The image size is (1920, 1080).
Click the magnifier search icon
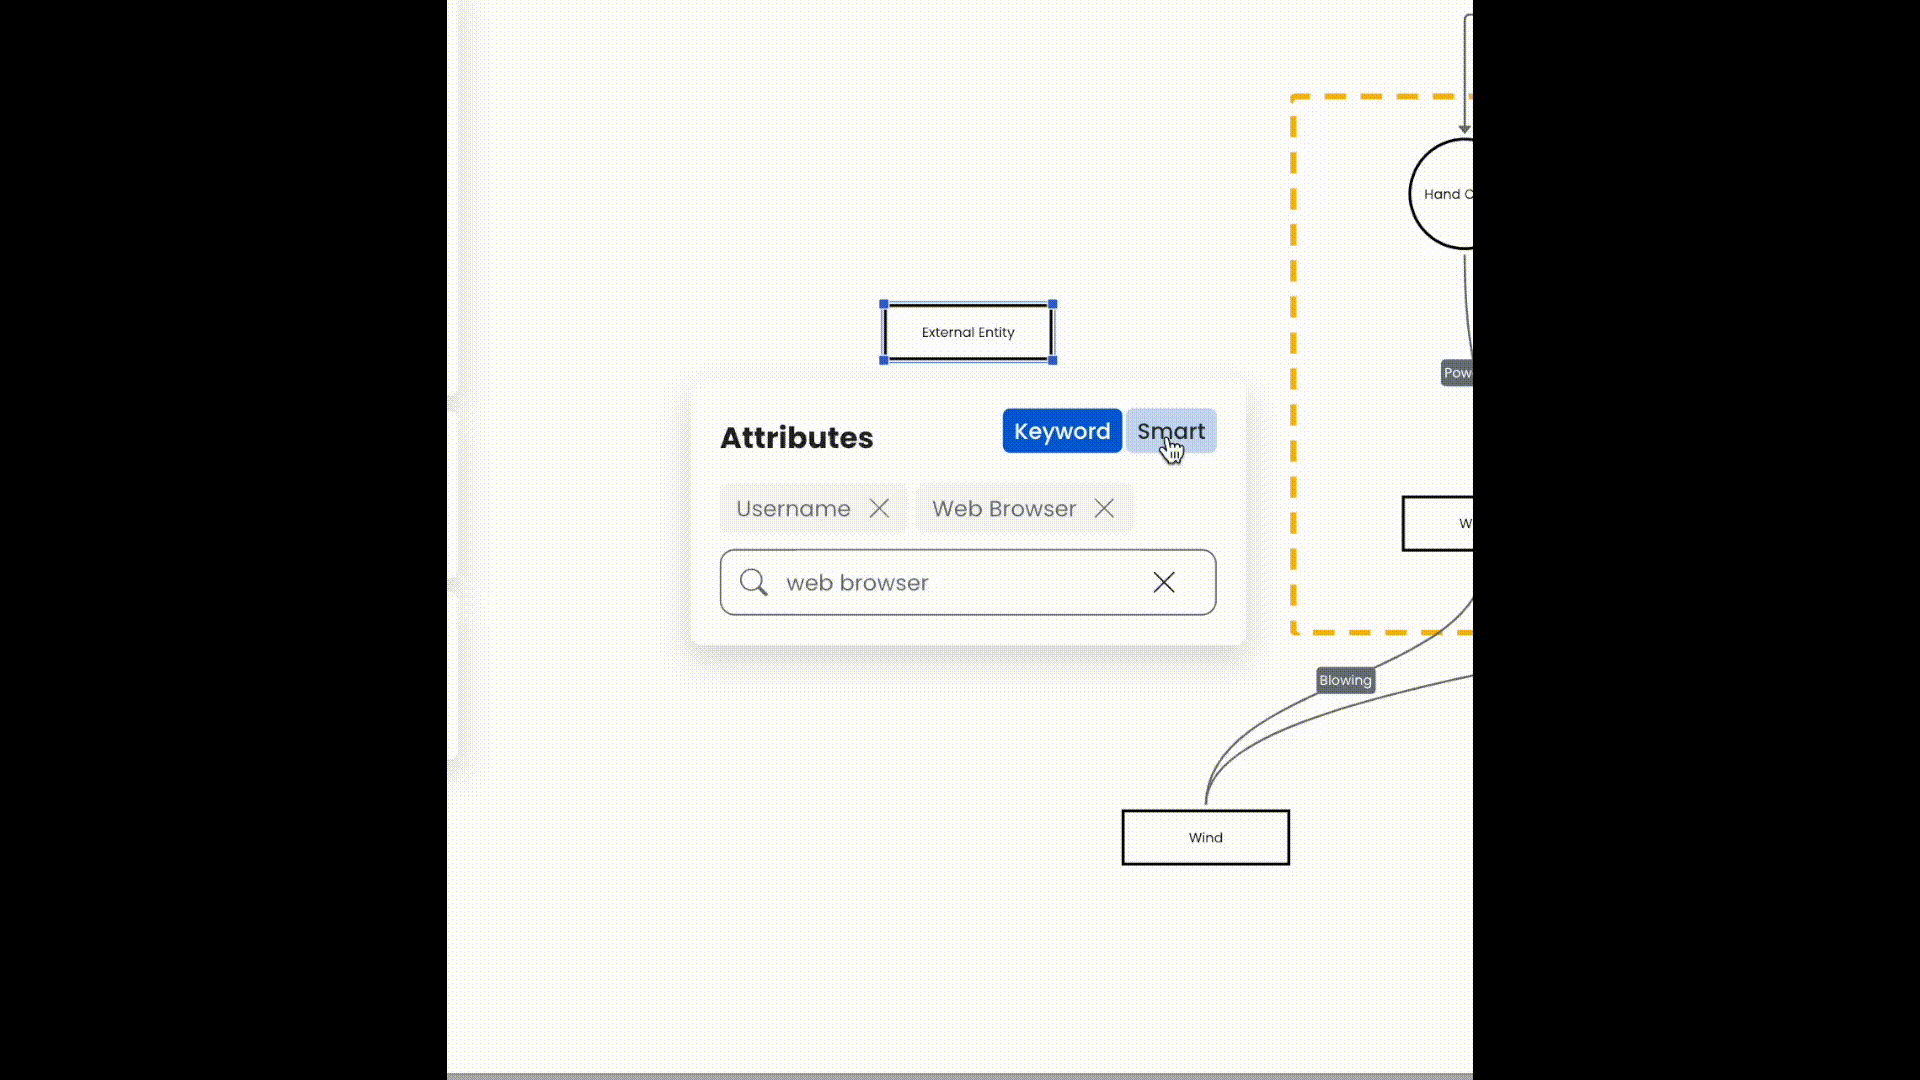point(754,582)
